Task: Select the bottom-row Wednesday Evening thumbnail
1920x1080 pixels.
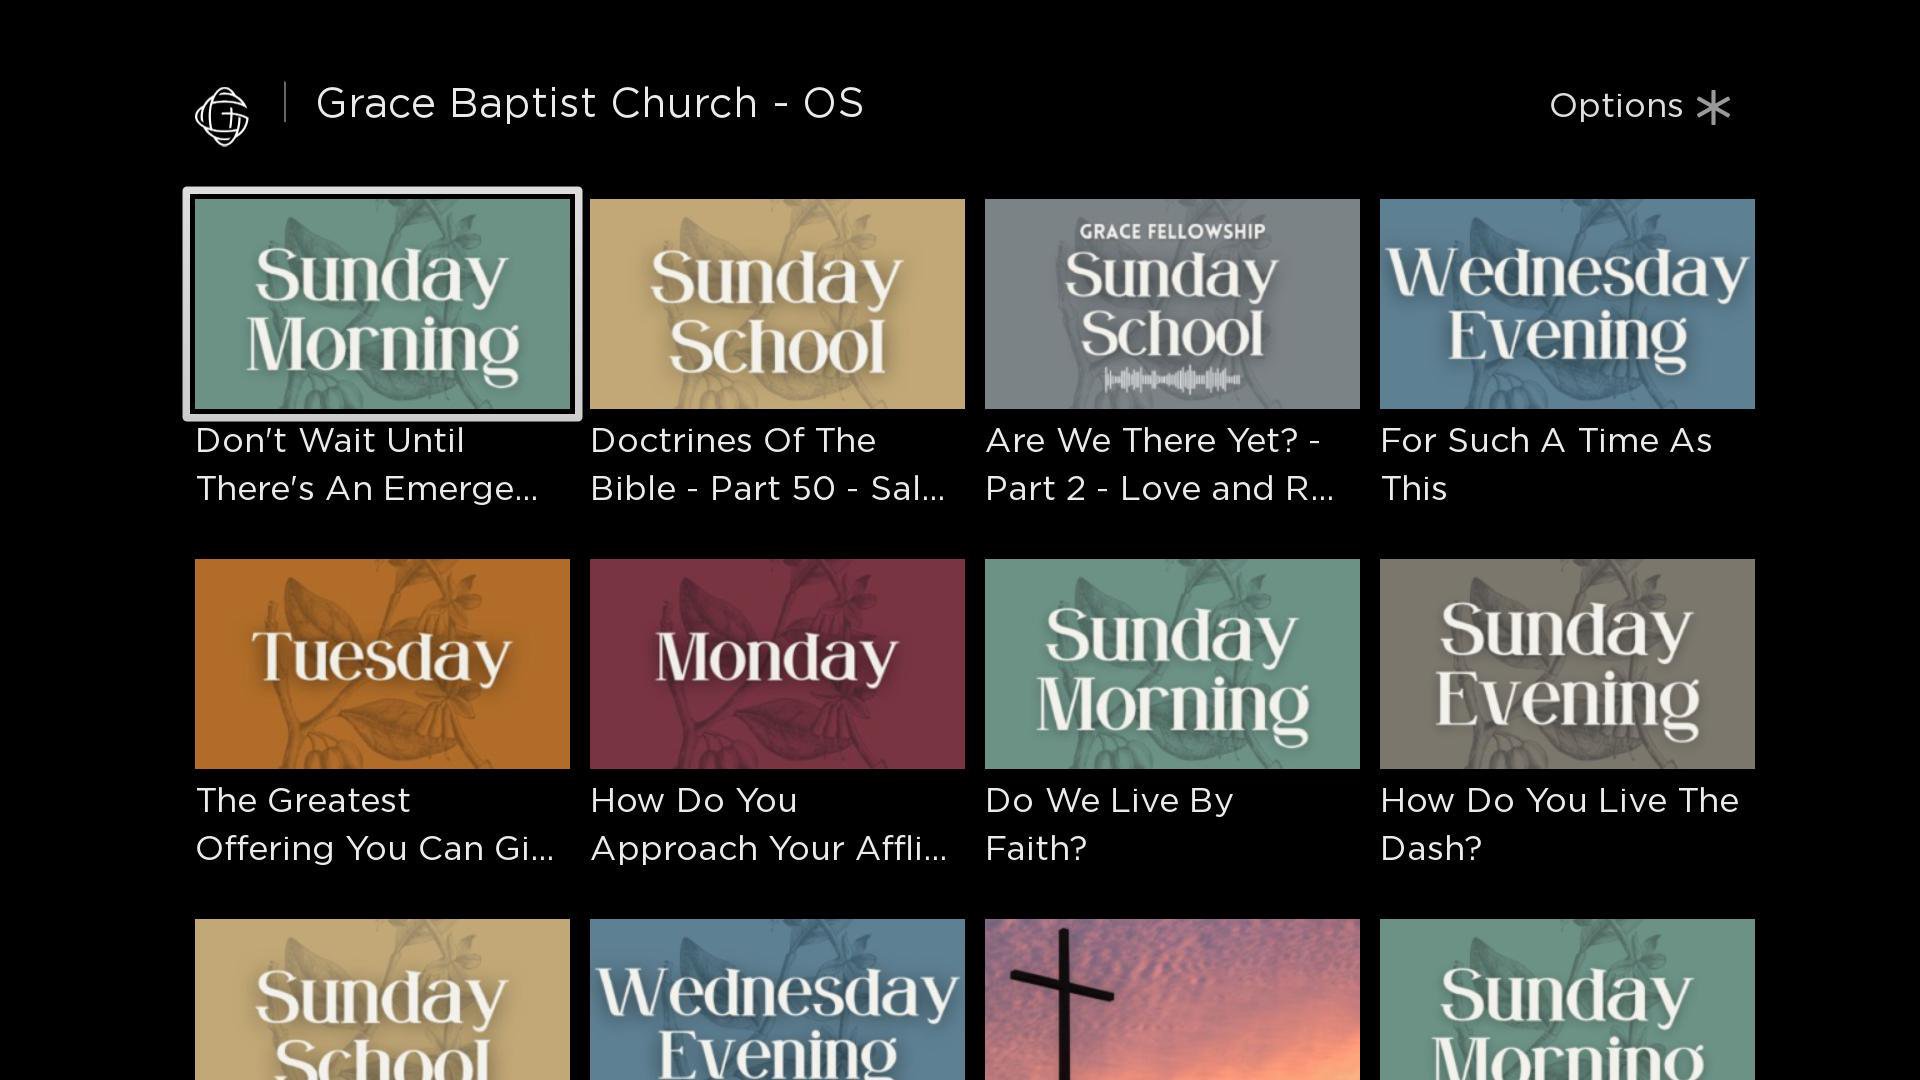Action: [x=777, y=1000]
